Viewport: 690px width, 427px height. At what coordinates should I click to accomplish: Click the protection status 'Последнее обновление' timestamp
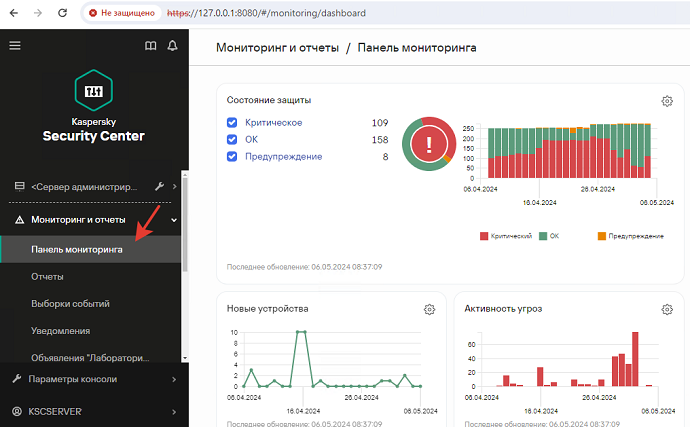pyautogui.click(x=304, y=267)
